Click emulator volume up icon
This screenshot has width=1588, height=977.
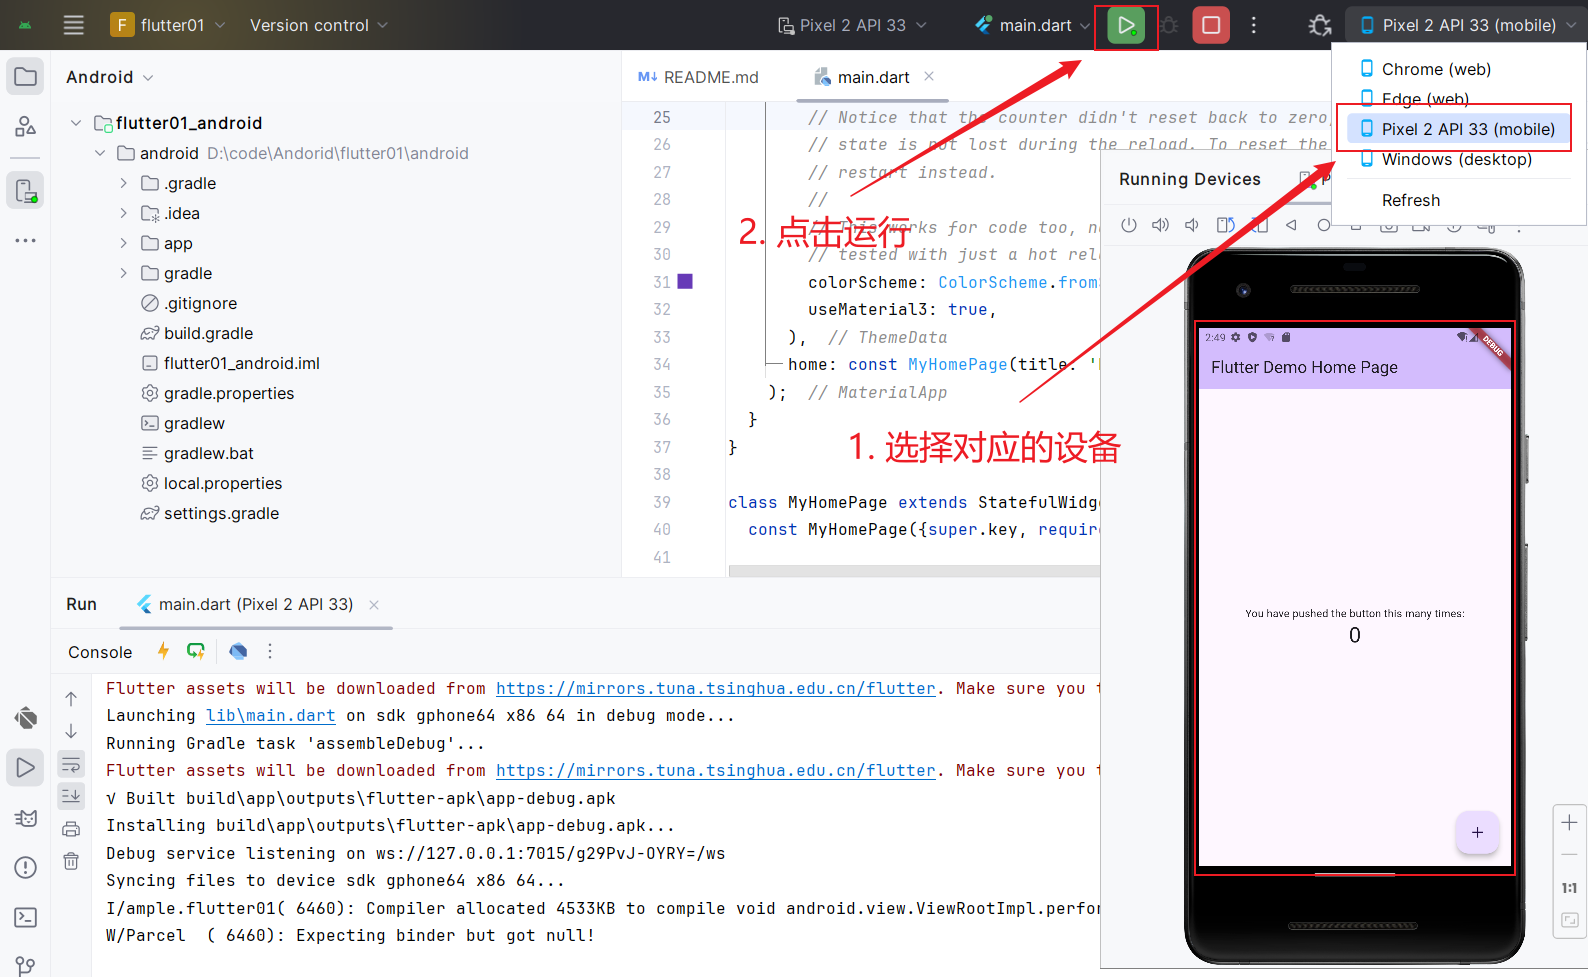pyautogui.click(x=1160, y=225)
